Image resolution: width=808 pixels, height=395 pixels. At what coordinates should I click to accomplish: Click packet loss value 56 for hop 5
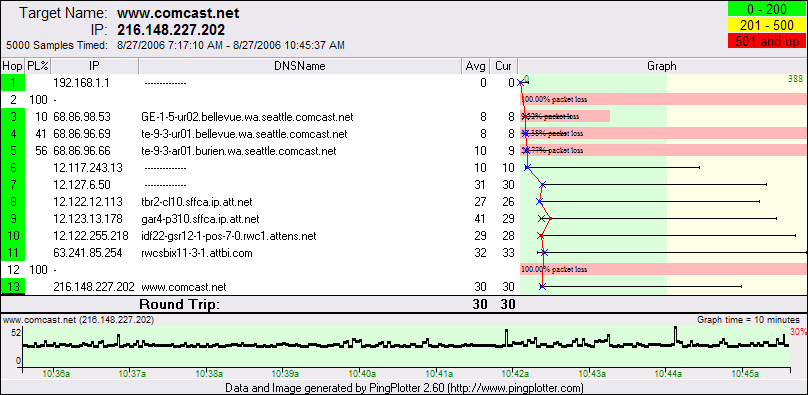[x=41, y=151]
